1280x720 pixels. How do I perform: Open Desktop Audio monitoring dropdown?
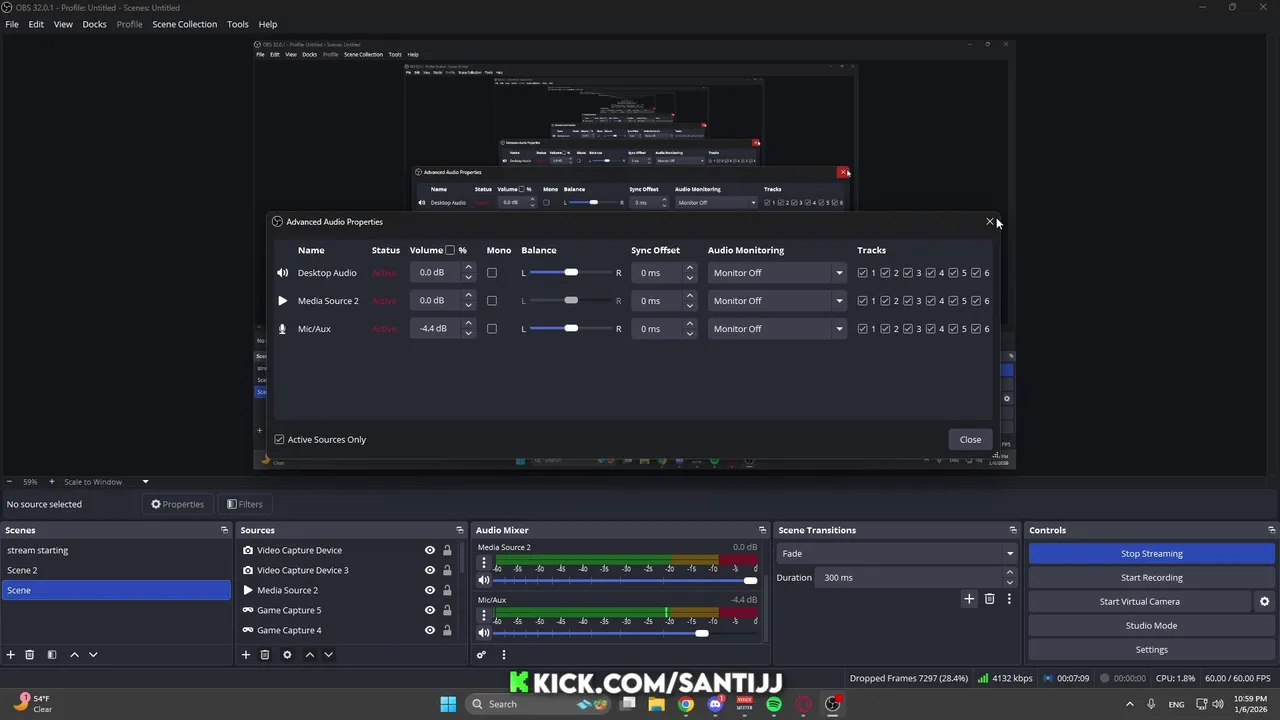click(777, 273)
